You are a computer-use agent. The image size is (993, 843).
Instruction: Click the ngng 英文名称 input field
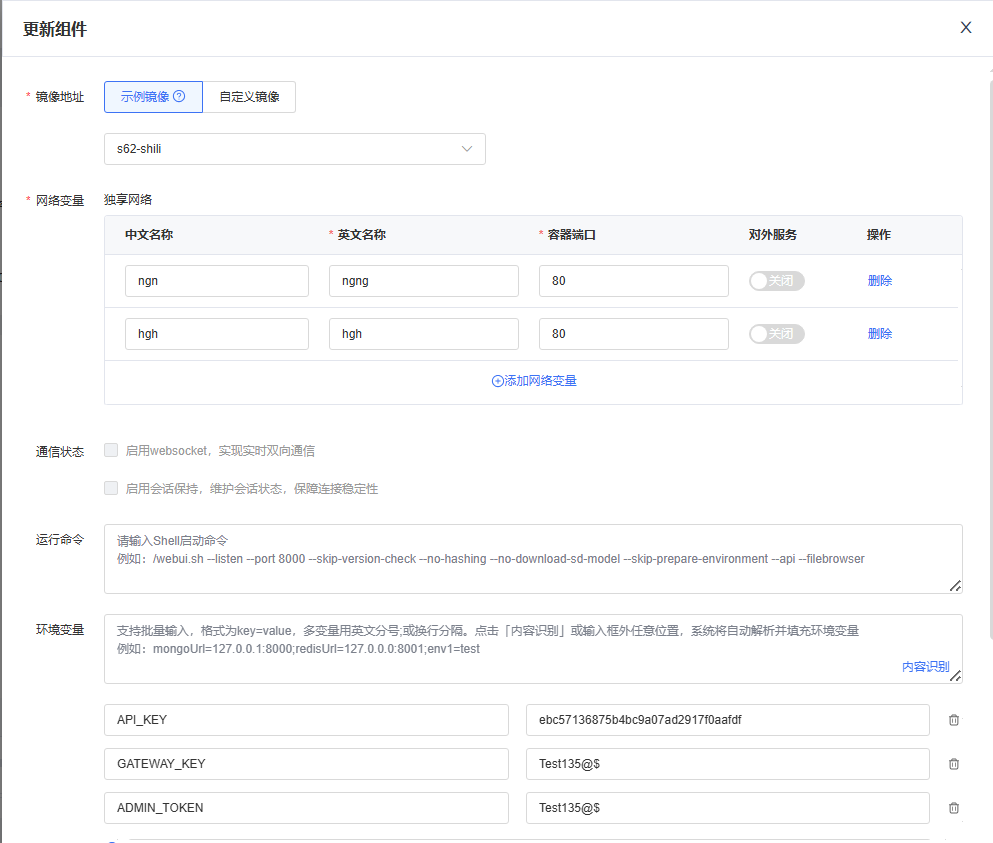(423, 281)
